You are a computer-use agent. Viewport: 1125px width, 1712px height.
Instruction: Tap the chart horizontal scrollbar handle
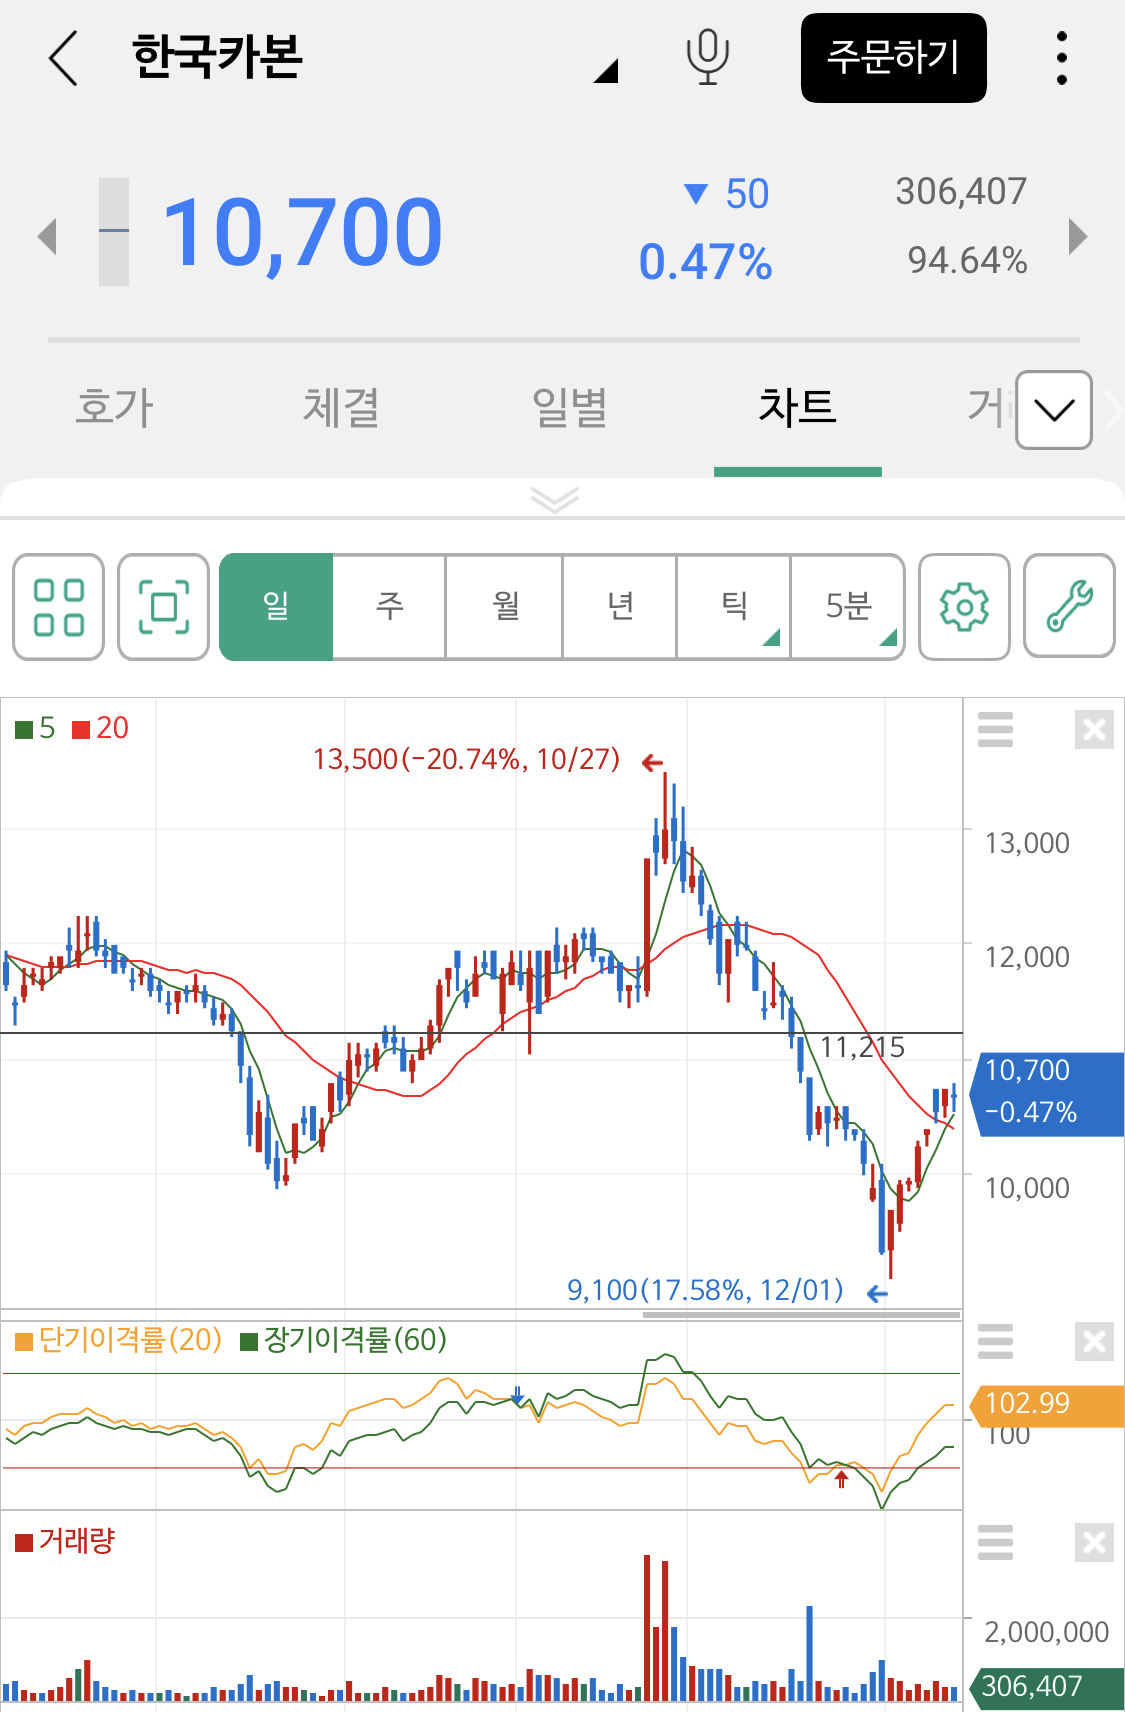click(801, 1315)
